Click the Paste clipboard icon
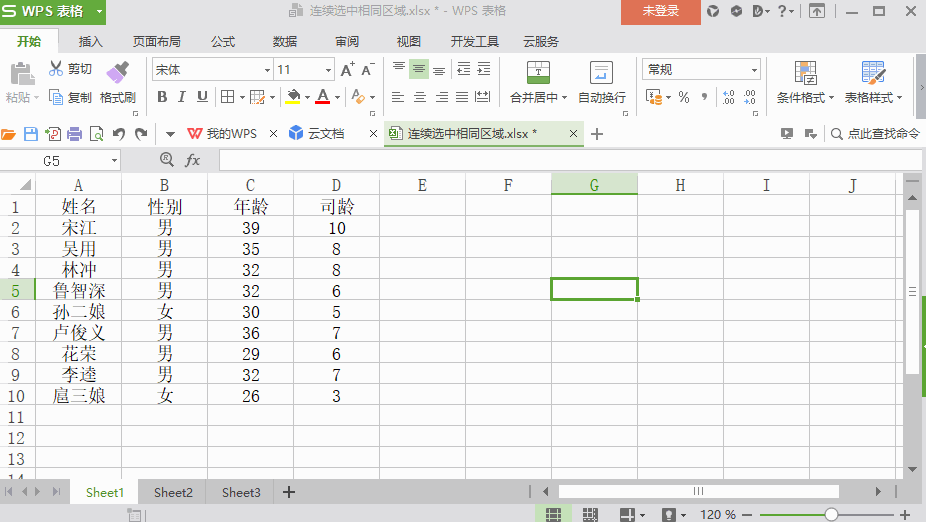 point(22,74)
